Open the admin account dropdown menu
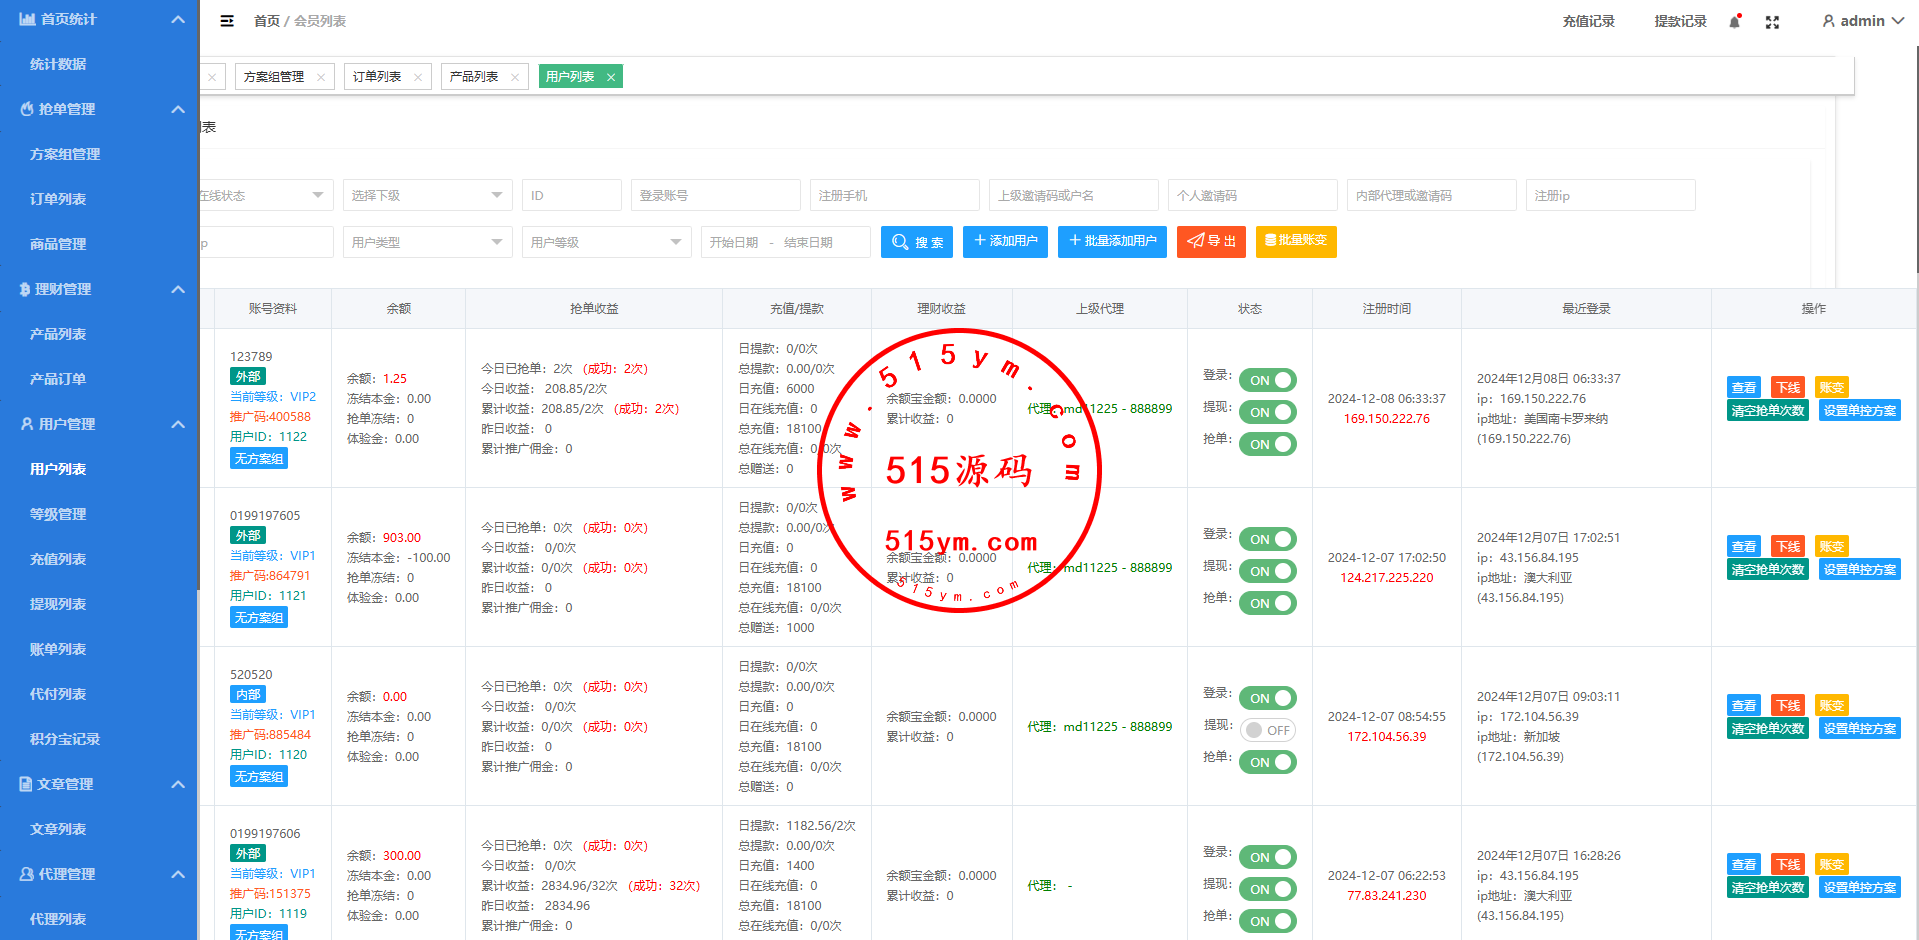 (1862, 21)
